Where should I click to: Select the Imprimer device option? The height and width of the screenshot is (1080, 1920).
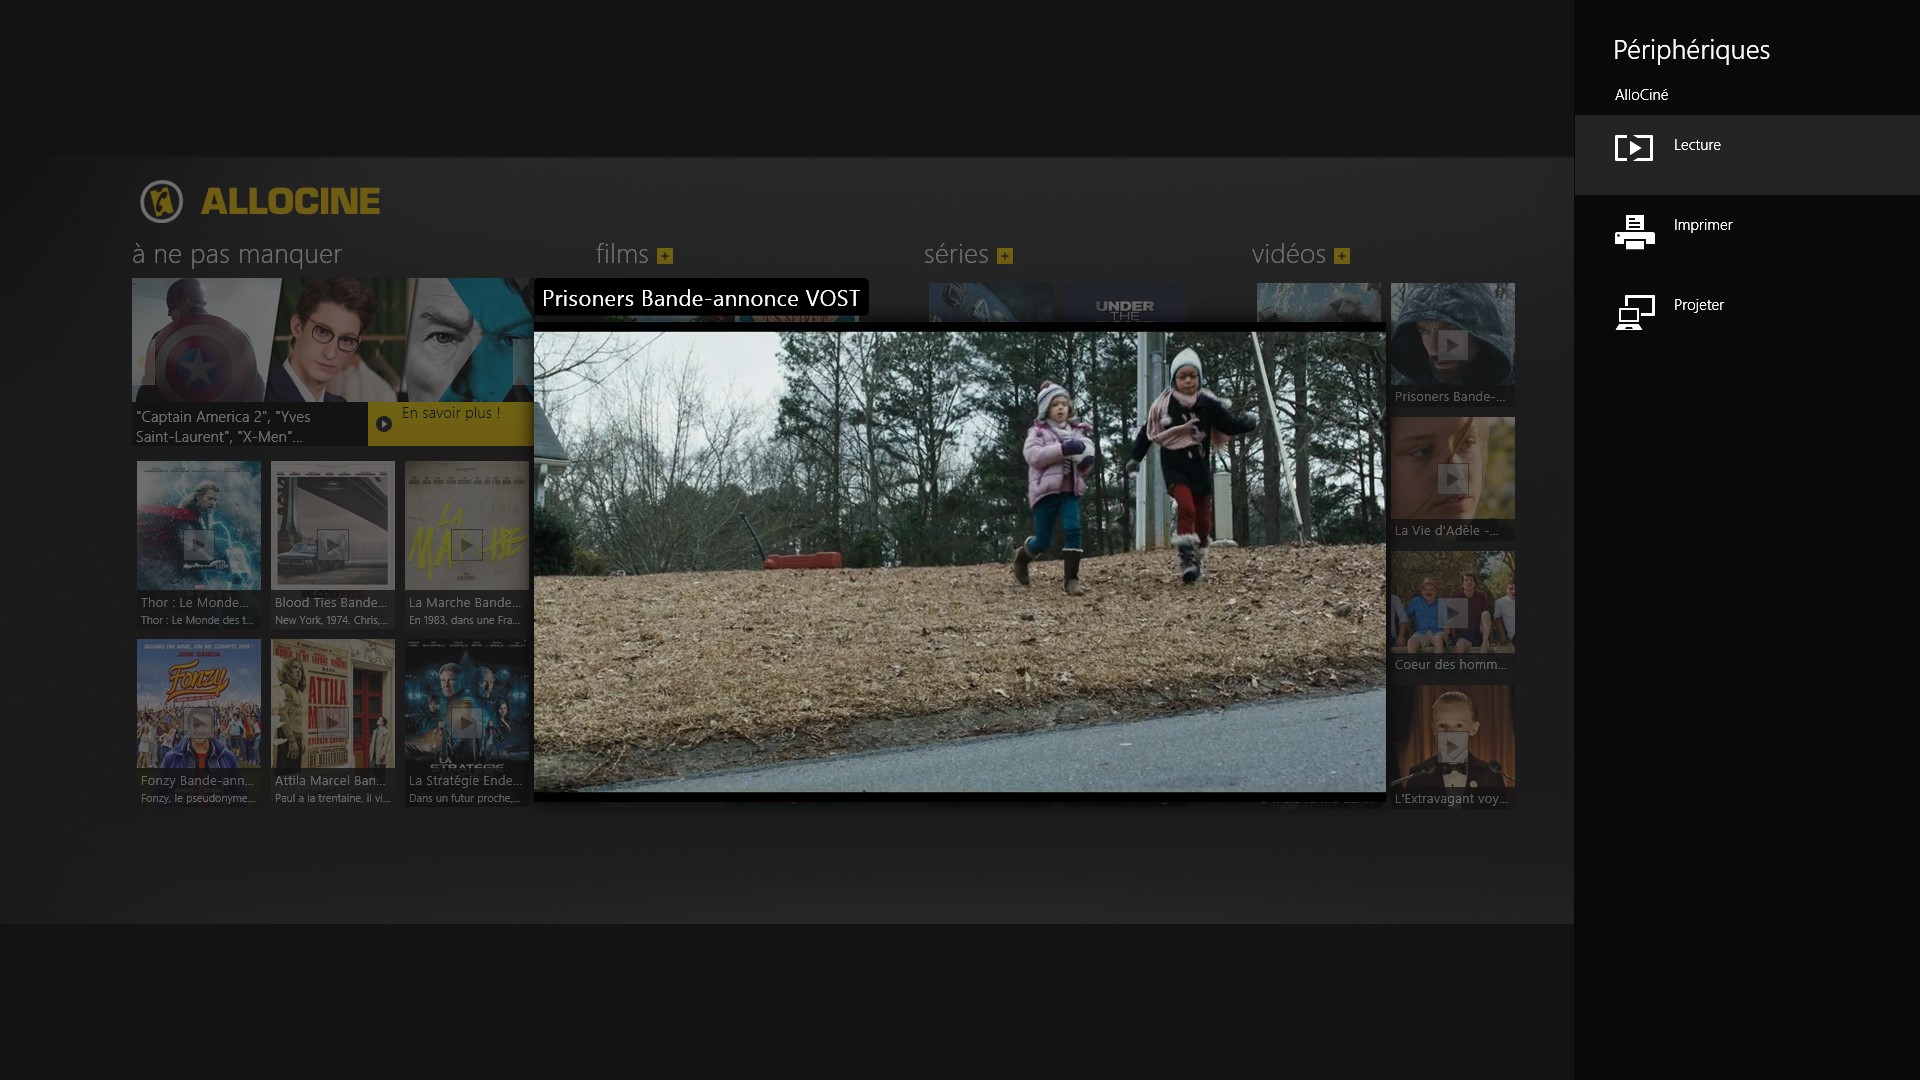point(1747,235)
